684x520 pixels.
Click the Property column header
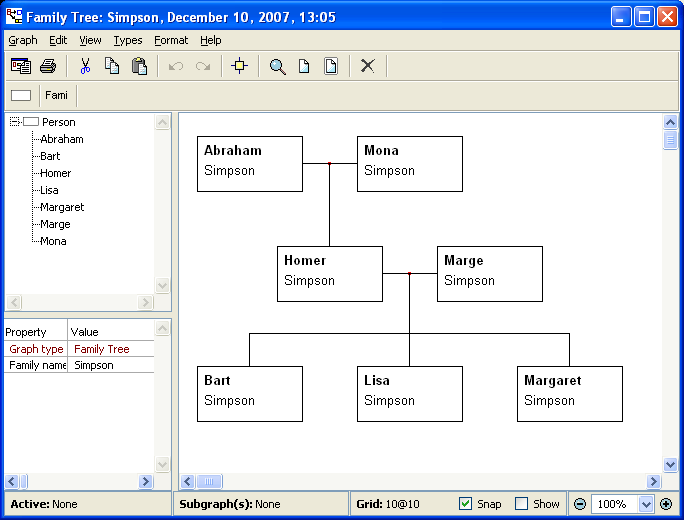(x=36, y=332)
